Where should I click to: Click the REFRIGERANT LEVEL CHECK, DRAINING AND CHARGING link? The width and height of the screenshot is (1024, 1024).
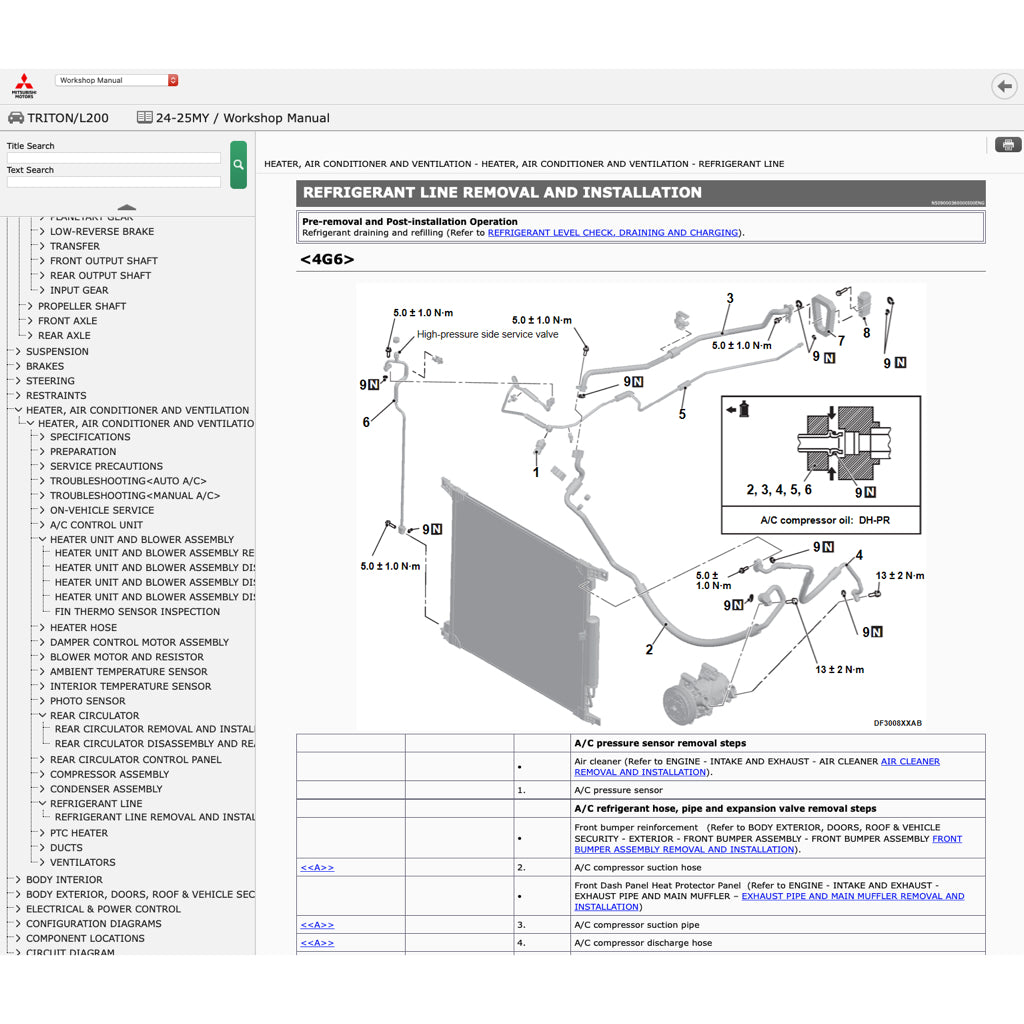(x=614, y=232)
